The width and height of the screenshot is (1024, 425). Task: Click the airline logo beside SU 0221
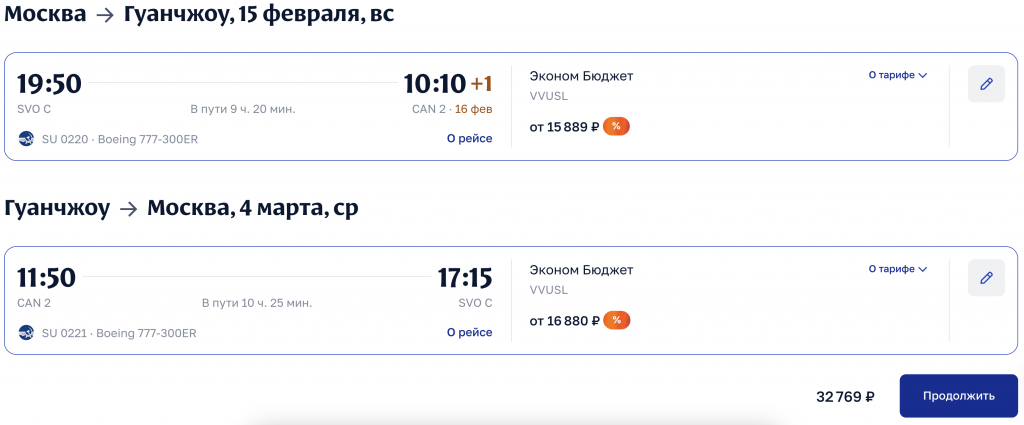(26, 332)
